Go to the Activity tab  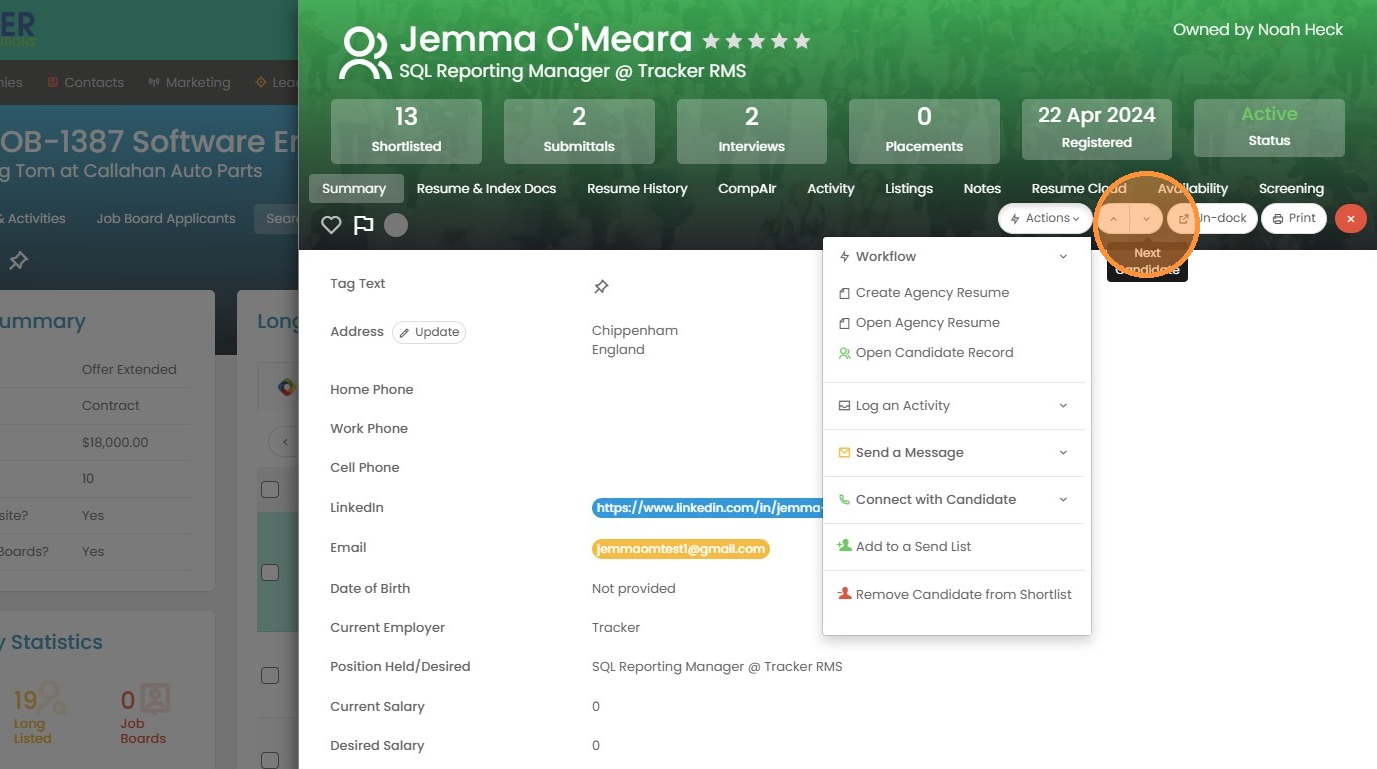coord(831,189)
